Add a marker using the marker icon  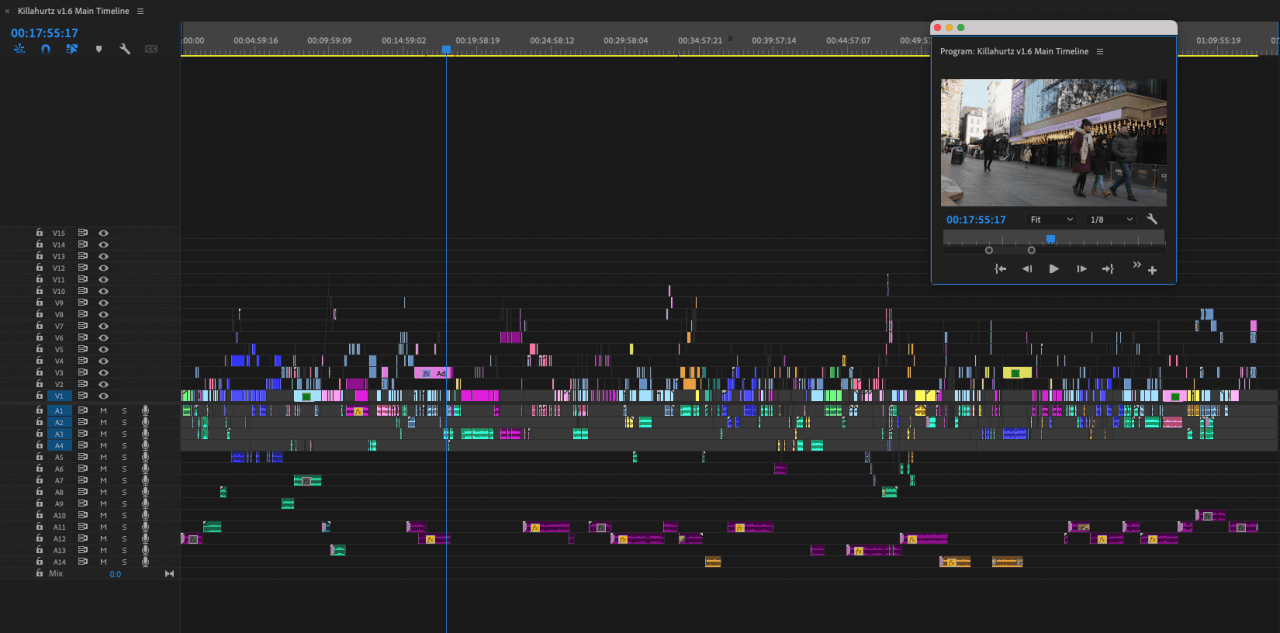[x=100, y=48]
